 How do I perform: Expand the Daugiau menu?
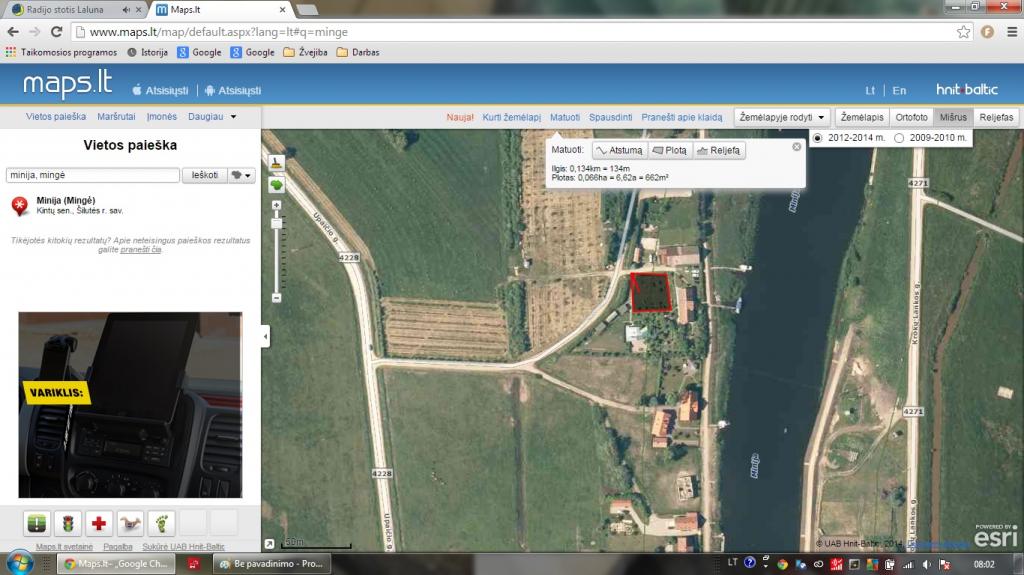[x=212, y=117]
